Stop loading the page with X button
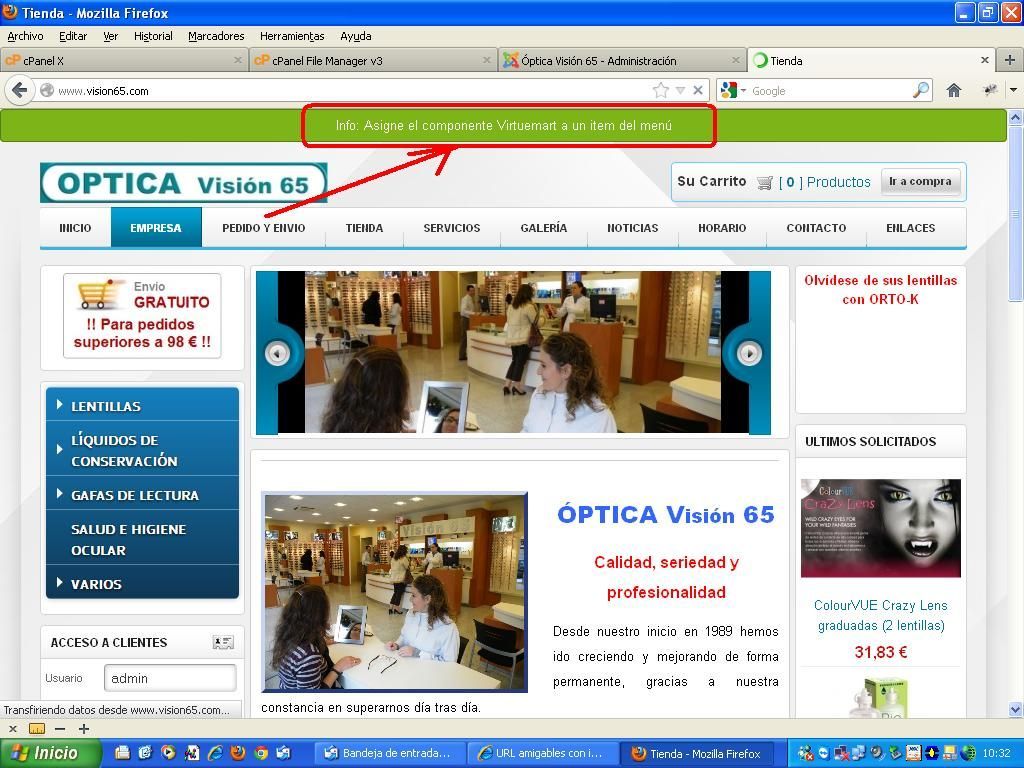This screenshot has width=1024, height=768. tap(698, 90)
